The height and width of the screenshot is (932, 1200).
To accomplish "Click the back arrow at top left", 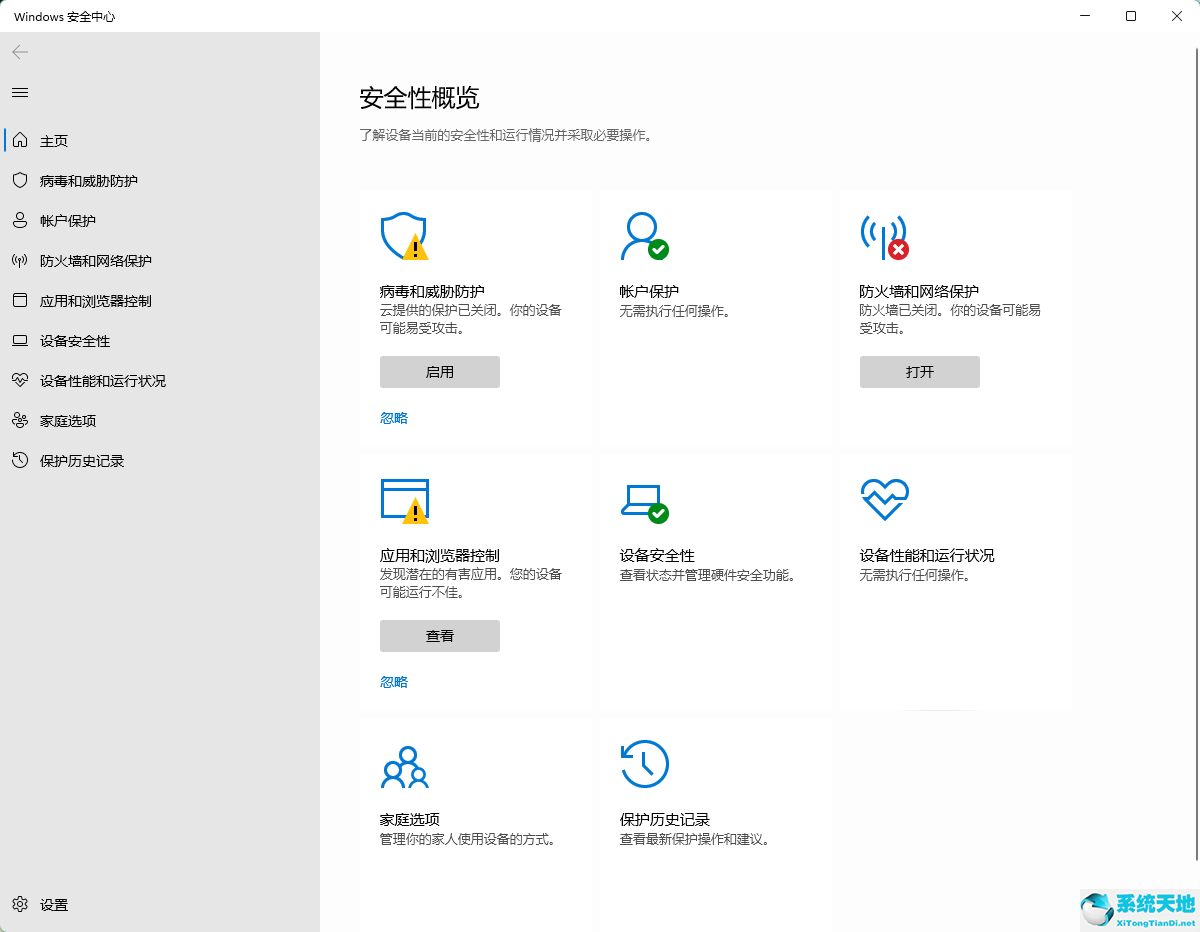I will 19,52.
